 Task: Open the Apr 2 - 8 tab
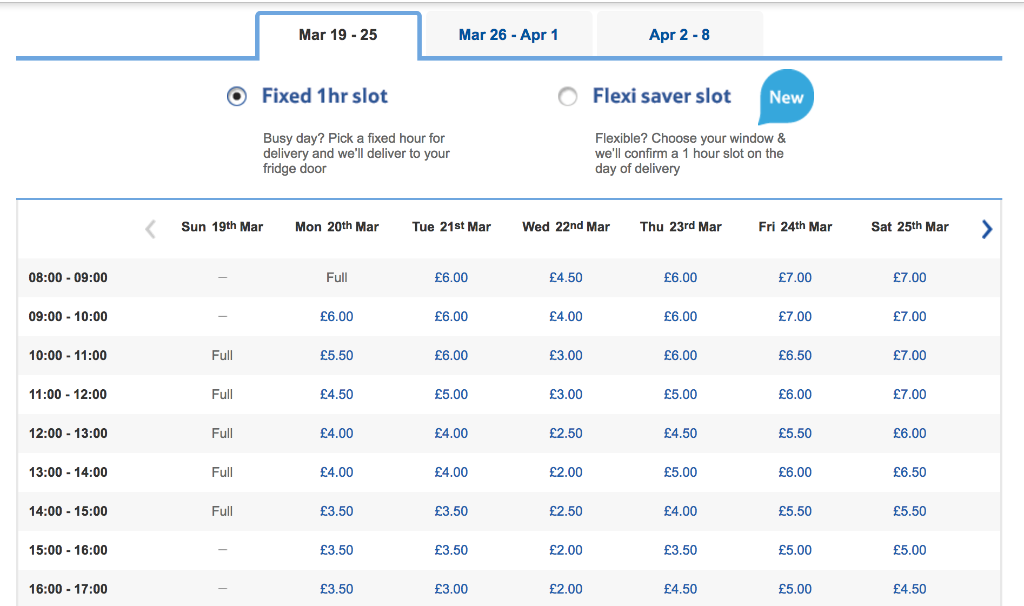(x=679, y=35)
